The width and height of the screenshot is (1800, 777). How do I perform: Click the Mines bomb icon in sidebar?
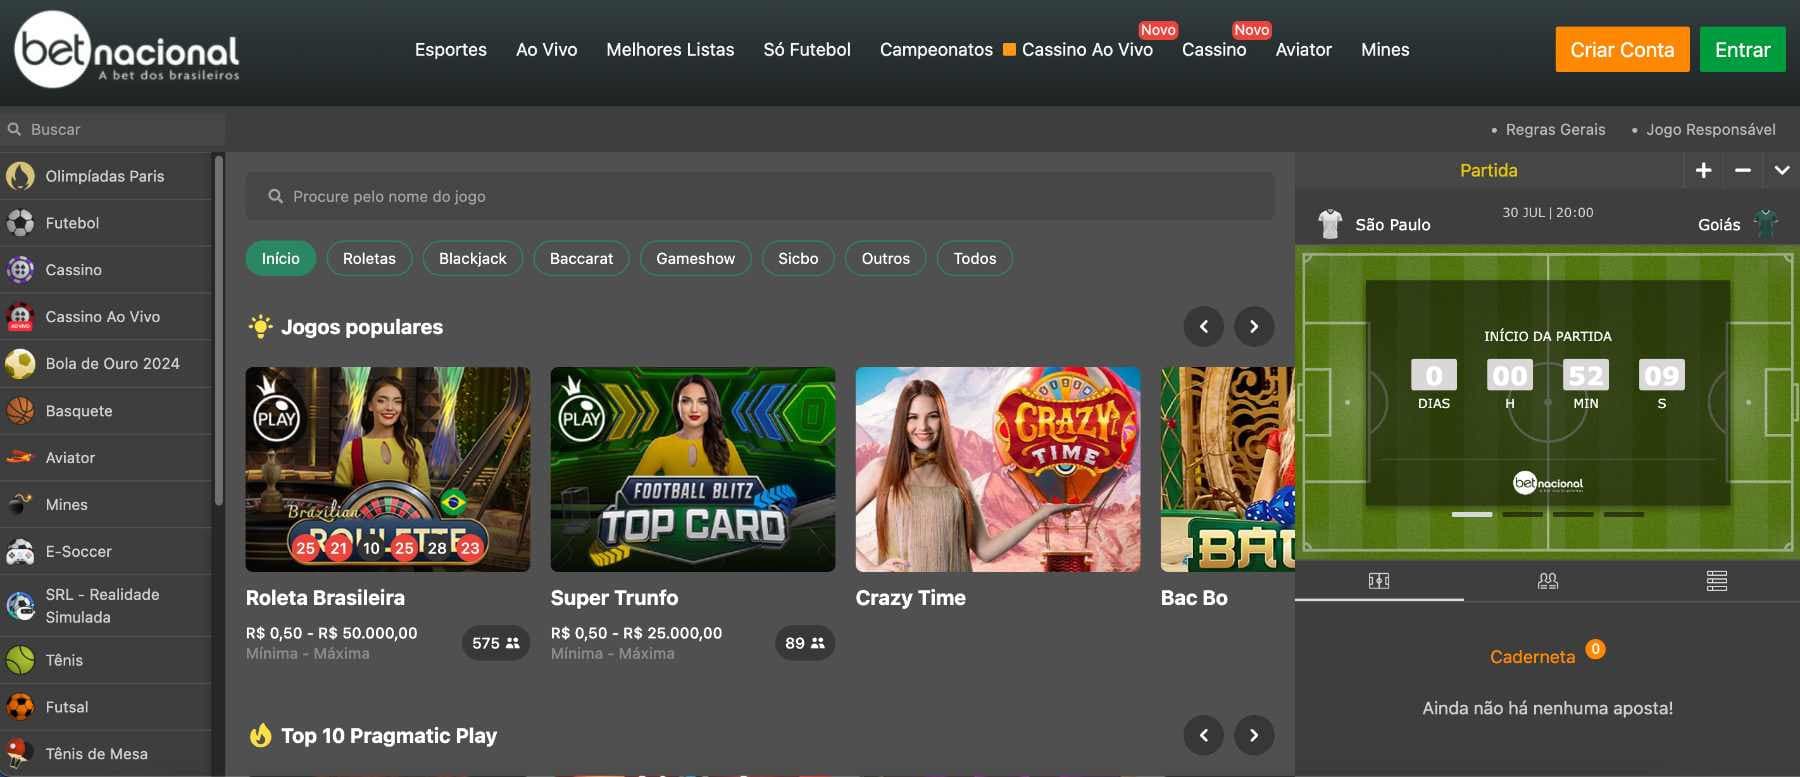20,505
